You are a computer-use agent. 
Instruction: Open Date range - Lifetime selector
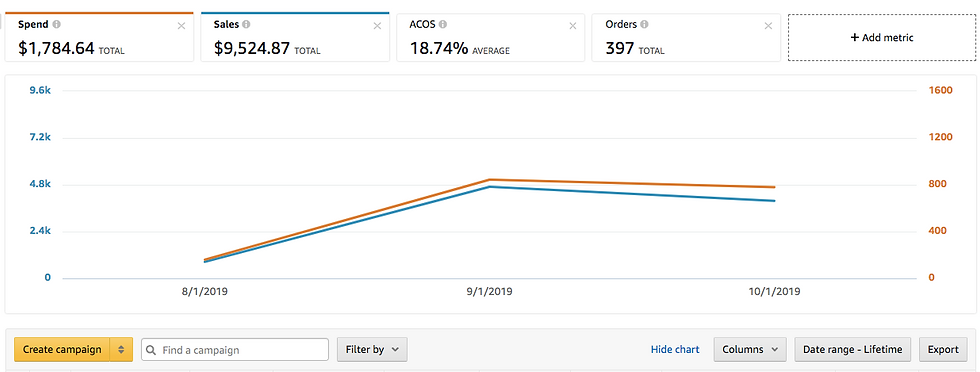(x=852, y=349)
